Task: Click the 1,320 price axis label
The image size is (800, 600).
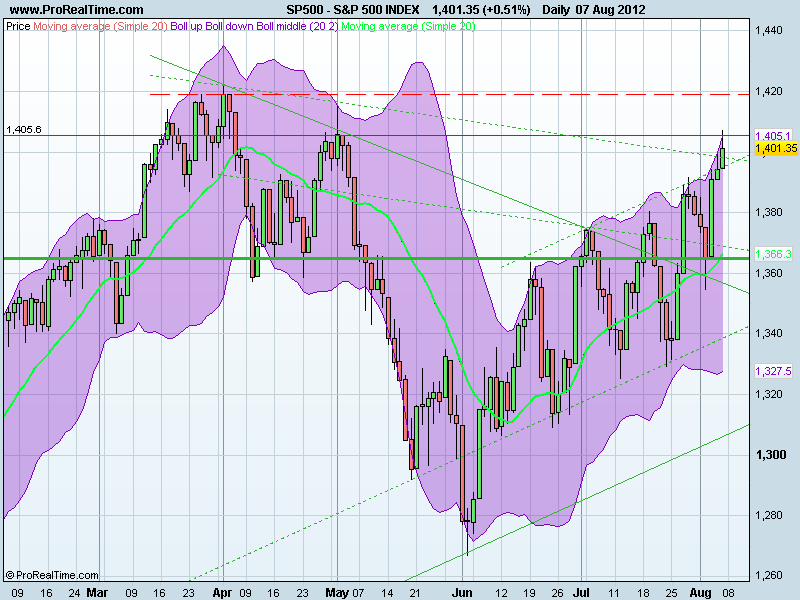Action: (x=768, y=394)
